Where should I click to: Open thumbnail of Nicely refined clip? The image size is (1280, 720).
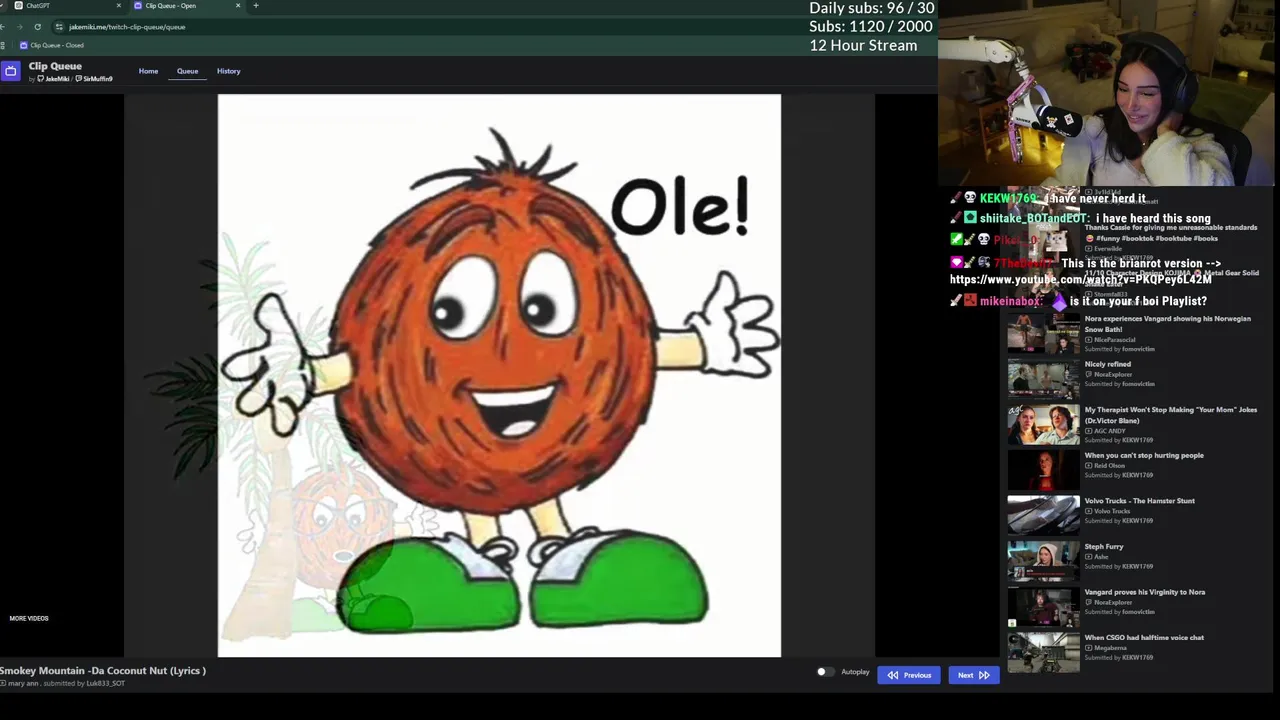(x=1043, y=379)
